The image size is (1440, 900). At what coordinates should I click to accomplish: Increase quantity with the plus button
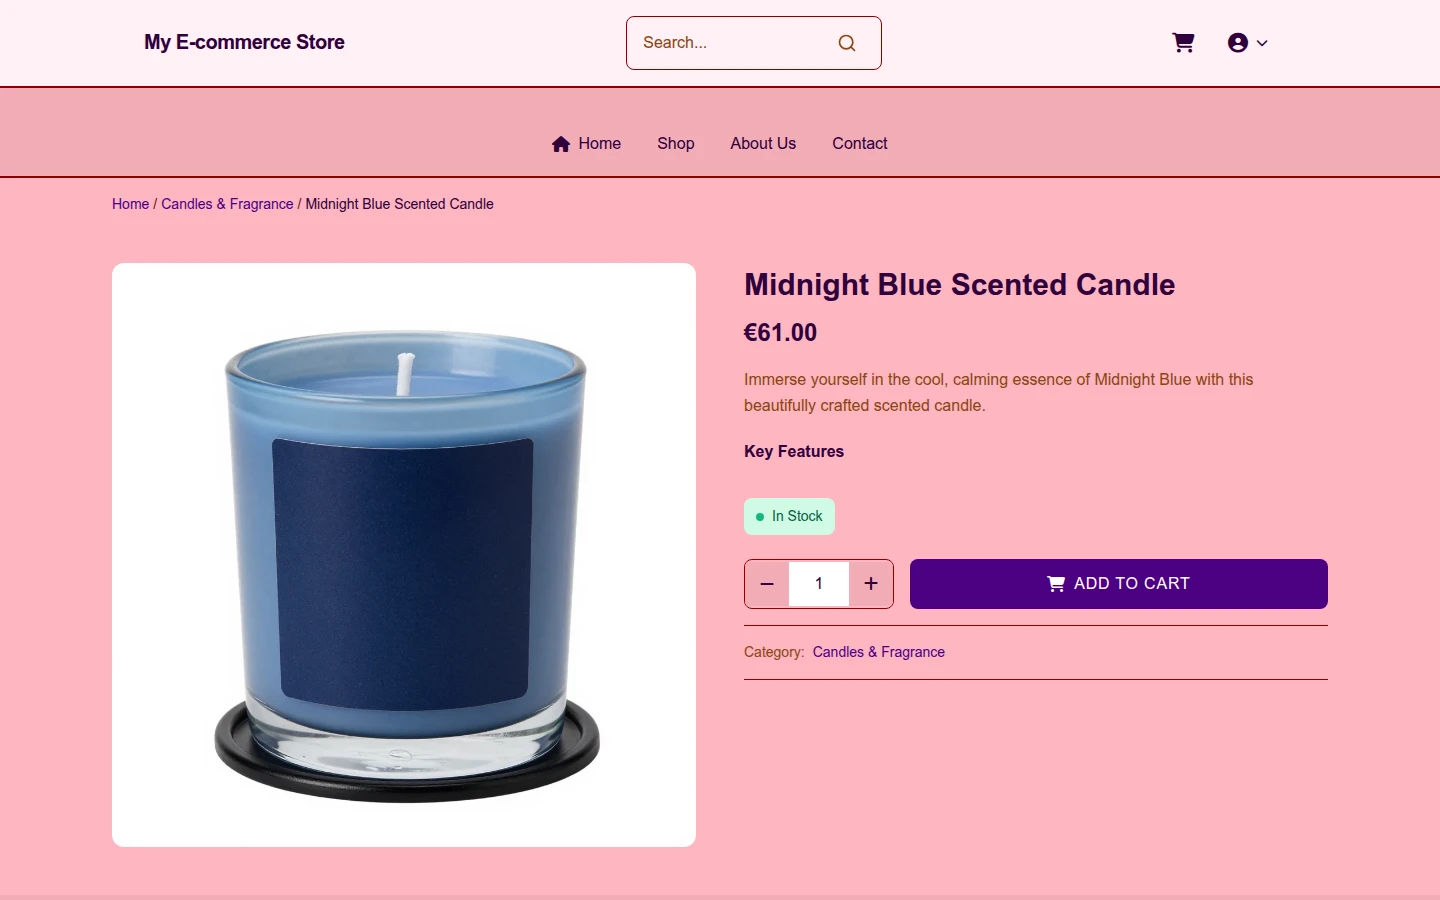[871, 584]
